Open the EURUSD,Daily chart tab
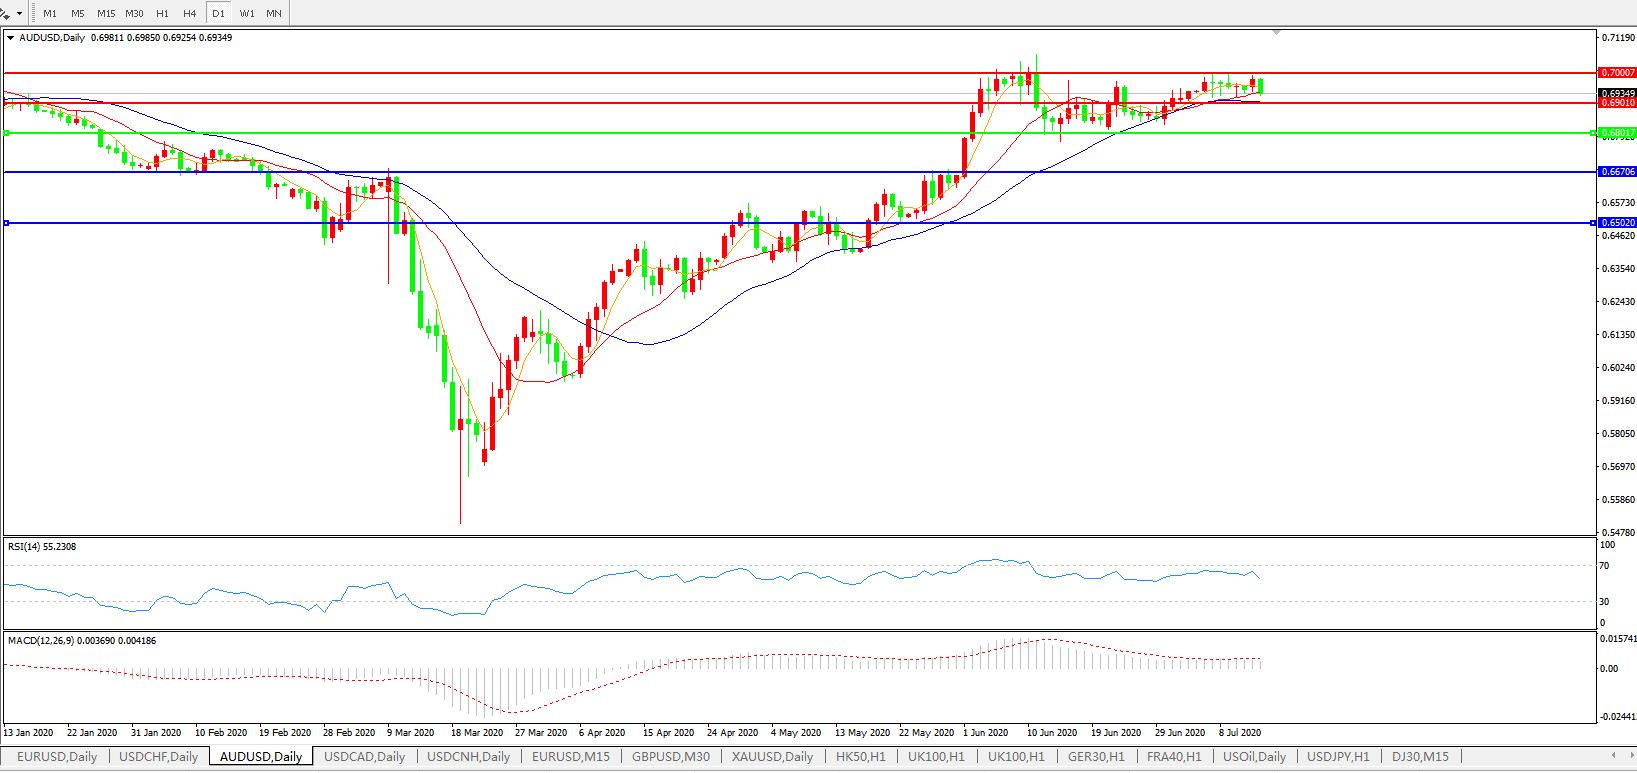The image size is (1637, 773). coord(57,757)
